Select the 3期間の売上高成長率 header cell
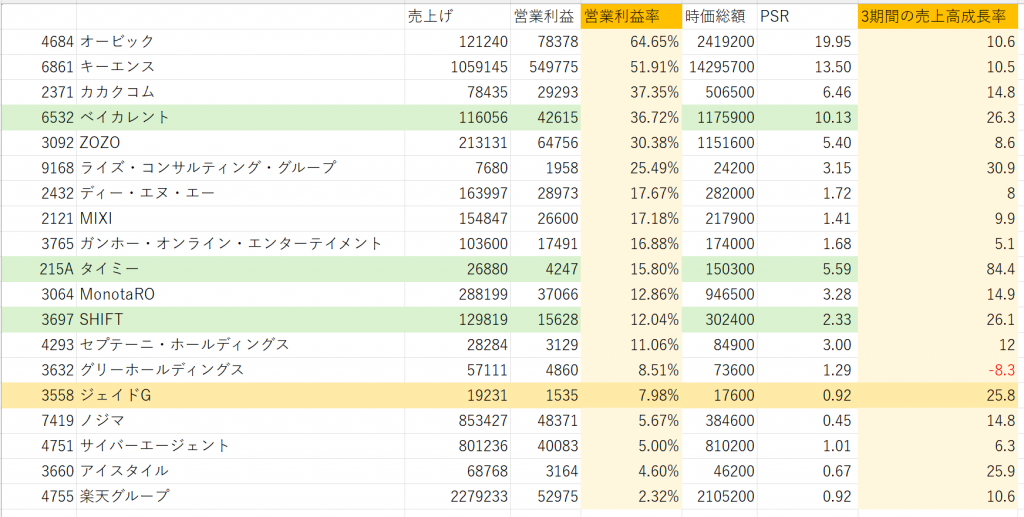This screenshot has width=1024, height=517. [x=939, y=16]
